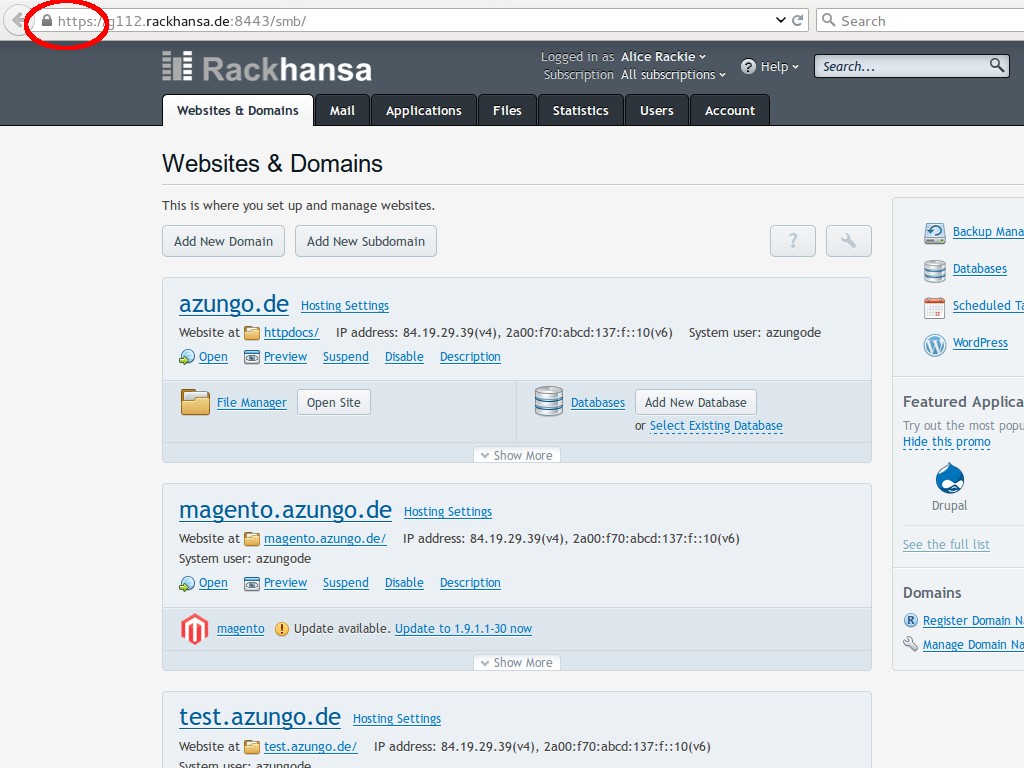Click Select Existing Database link
This screenshot has width=1024, height=768.
[x=716, y=426]
